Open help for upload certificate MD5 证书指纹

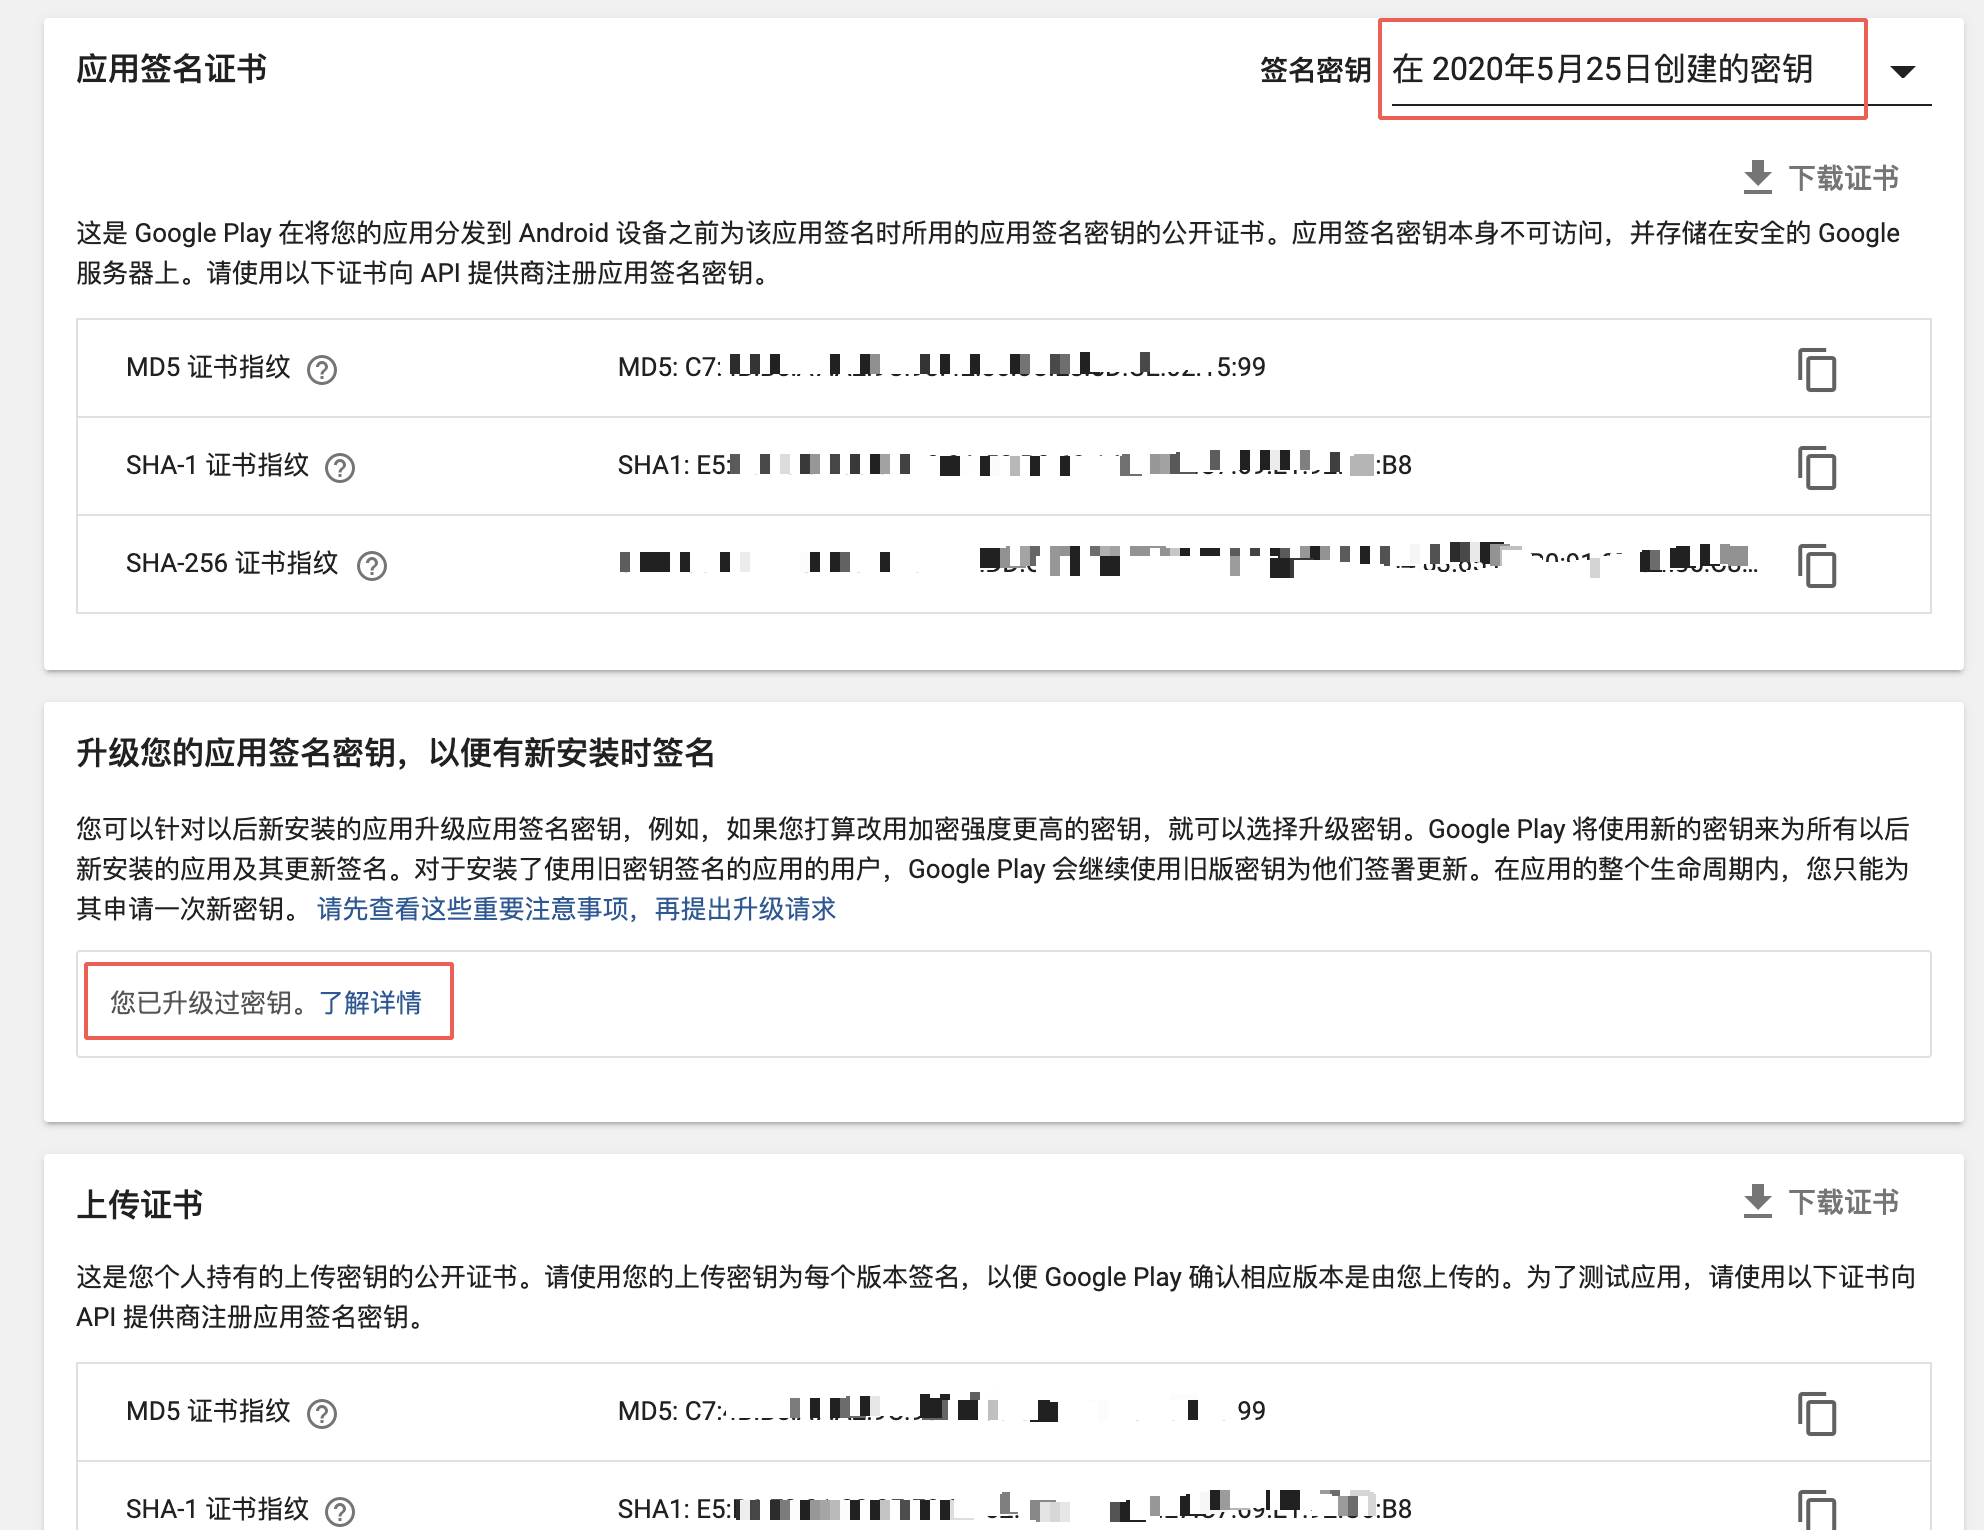(322, 1413)
